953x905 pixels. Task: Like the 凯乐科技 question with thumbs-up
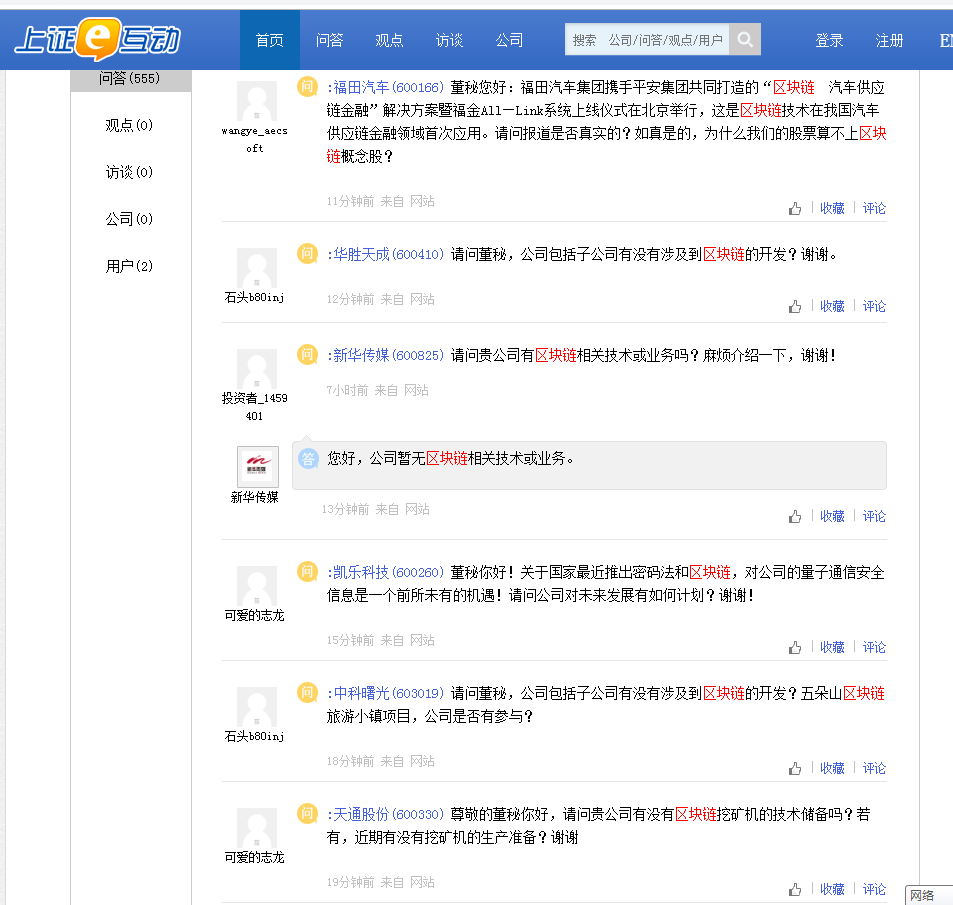795,647
